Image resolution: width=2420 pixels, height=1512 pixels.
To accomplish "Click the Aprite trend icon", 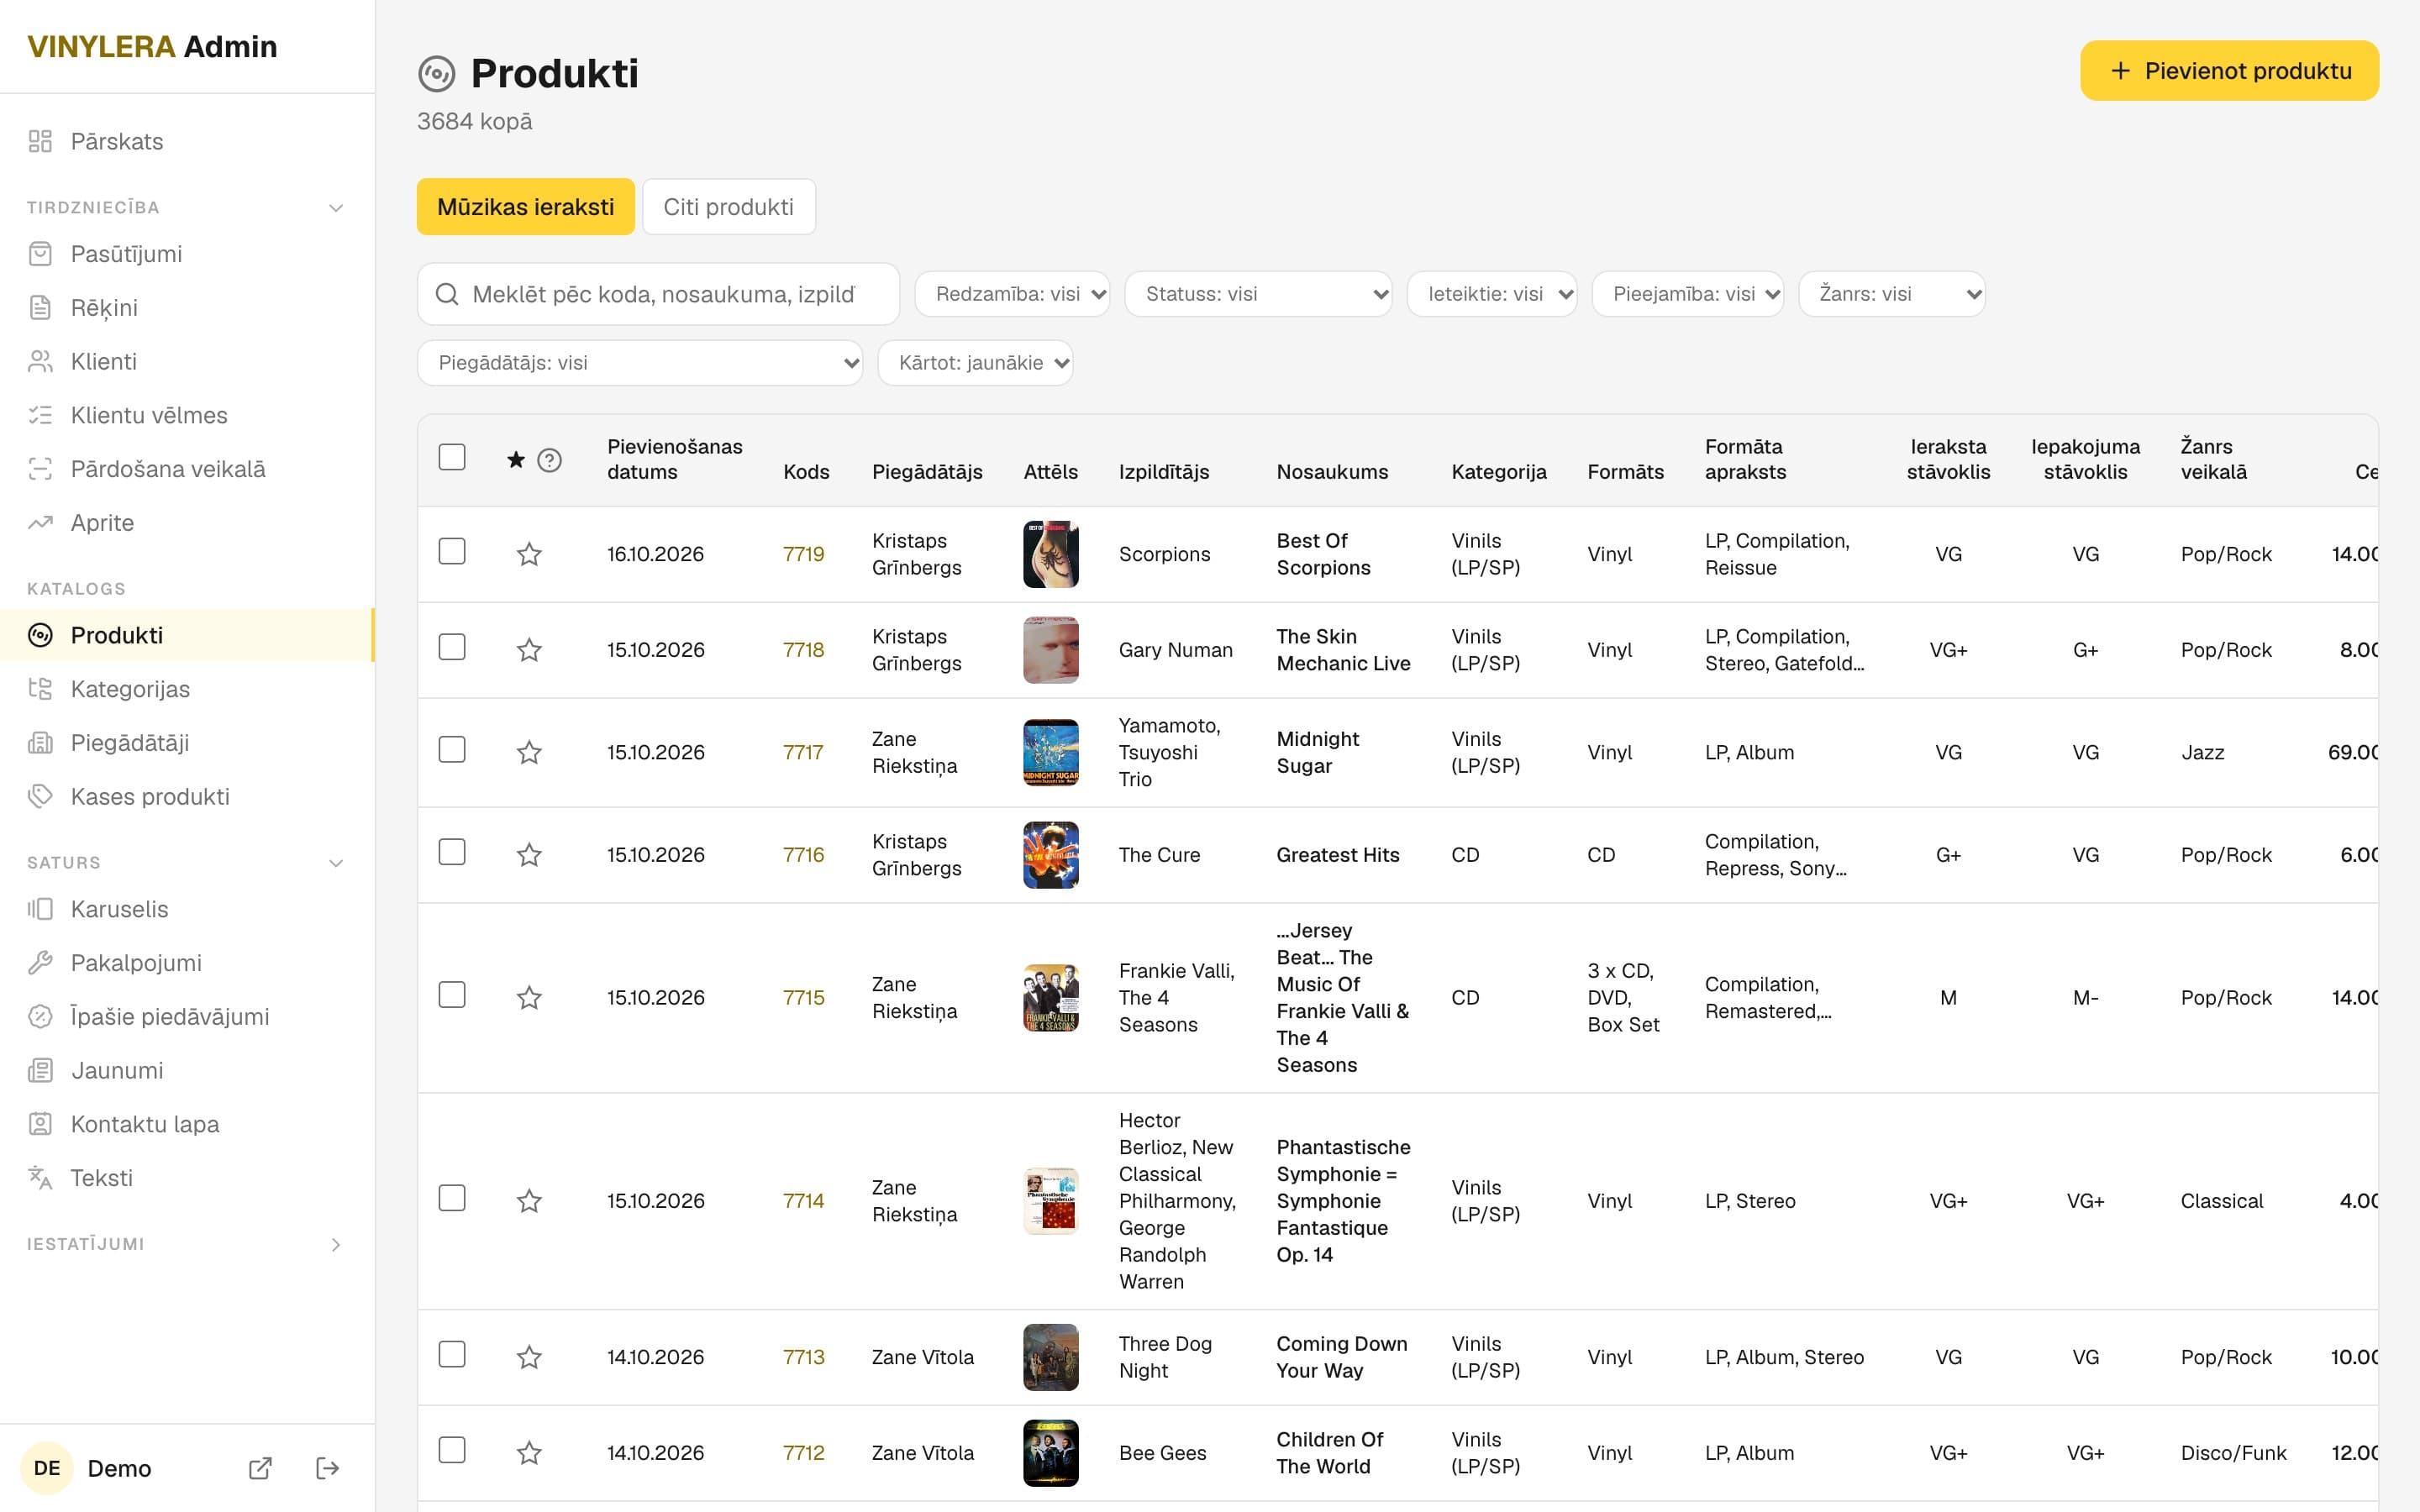I will (x=40, y=523).
